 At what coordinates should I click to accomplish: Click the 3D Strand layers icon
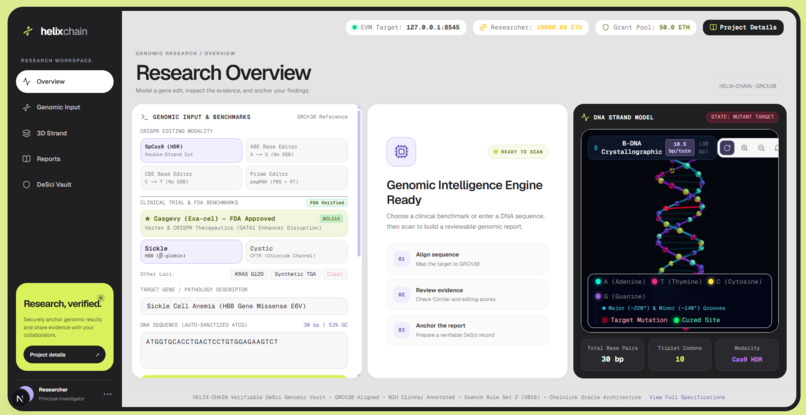pyautogui.click(x=27, y=133)
